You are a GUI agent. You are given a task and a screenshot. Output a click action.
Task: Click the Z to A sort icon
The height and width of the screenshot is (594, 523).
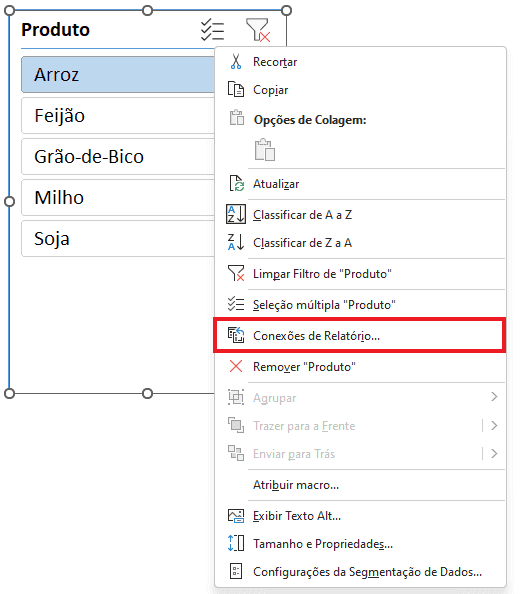tap(236, 242)
